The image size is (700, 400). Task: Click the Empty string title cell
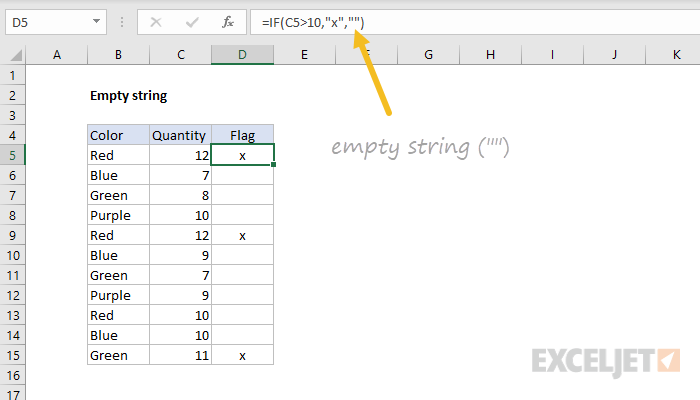tap(128, 96)
